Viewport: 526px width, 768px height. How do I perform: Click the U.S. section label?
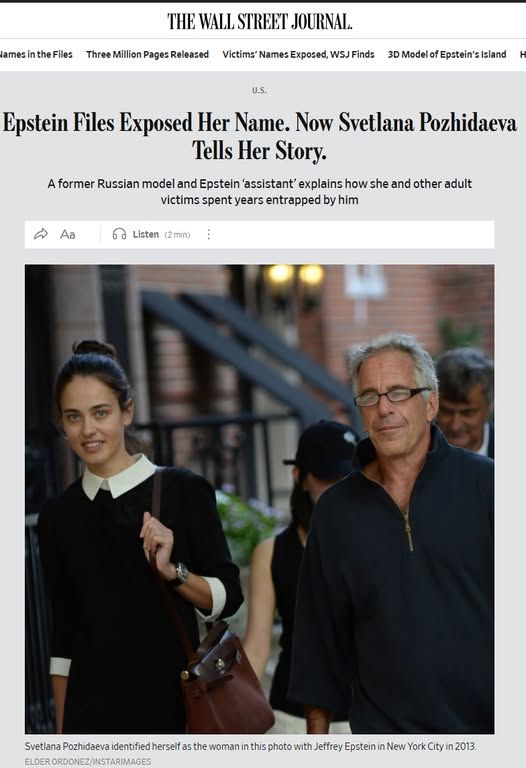click(259, 90)
